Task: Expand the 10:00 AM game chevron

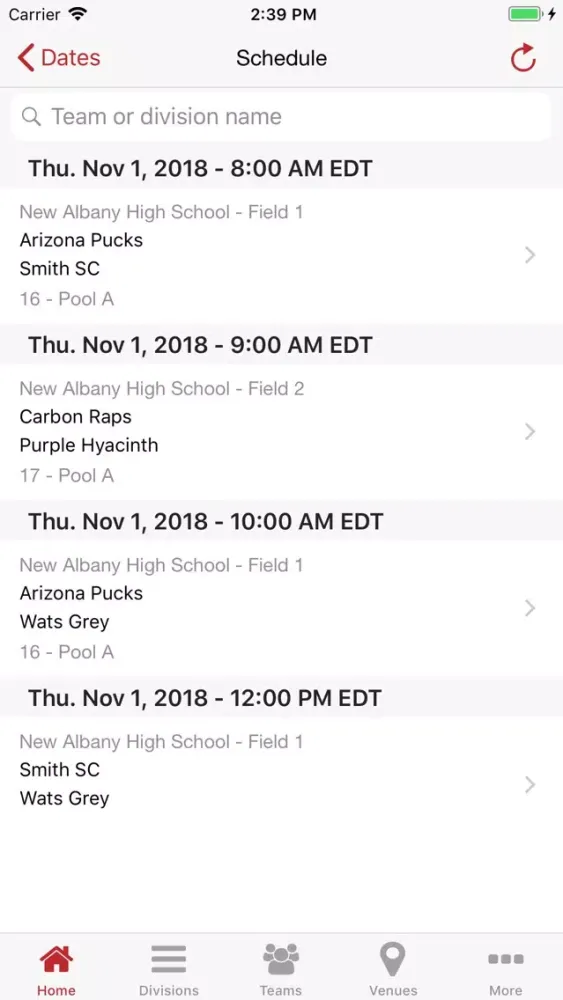Action: [x=530, y=608]
